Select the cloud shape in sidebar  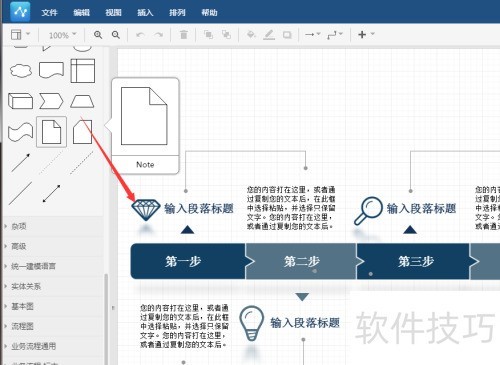[x=21, y=71]
